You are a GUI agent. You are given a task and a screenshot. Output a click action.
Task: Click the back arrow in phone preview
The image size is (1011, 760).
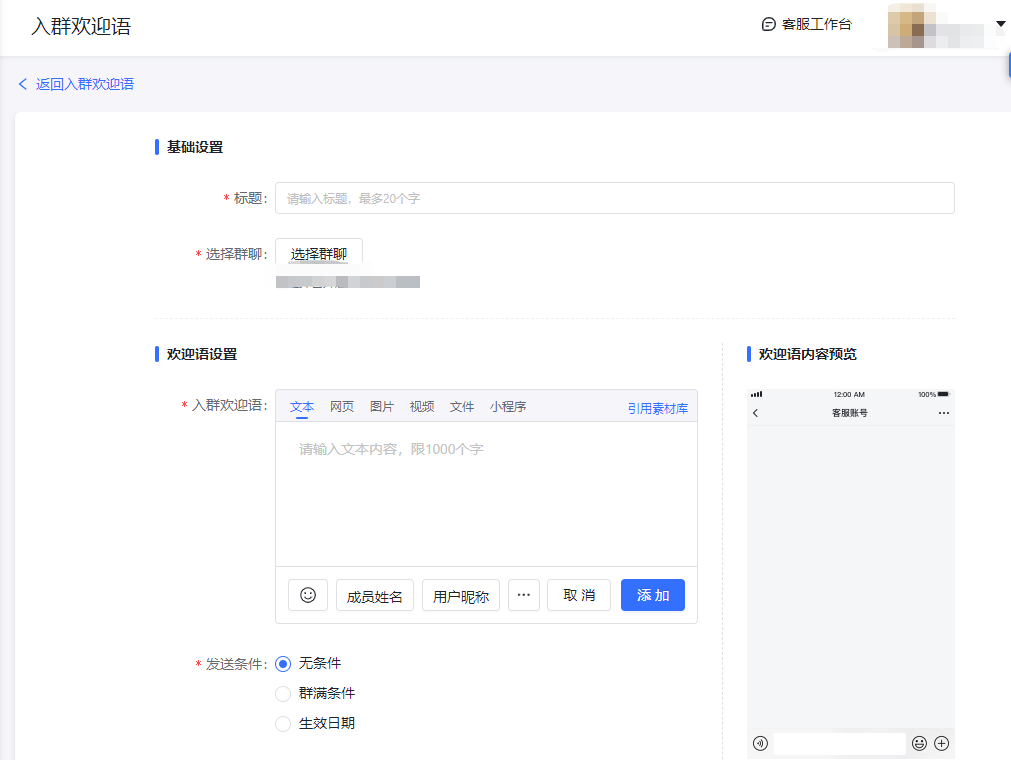[756, 413]
